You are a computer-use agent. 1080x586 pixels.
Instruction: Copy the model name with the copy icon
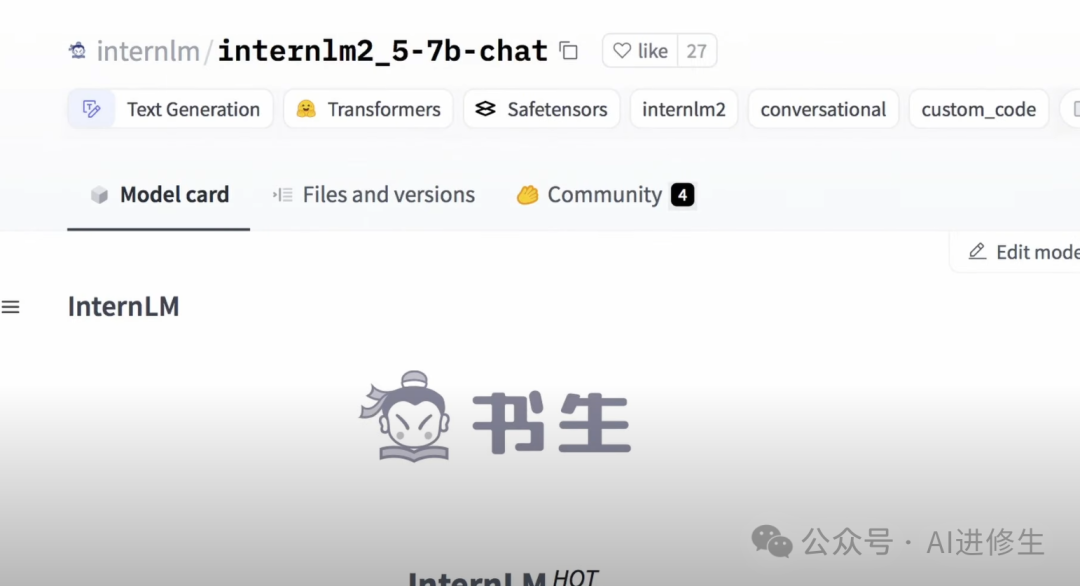568,51
